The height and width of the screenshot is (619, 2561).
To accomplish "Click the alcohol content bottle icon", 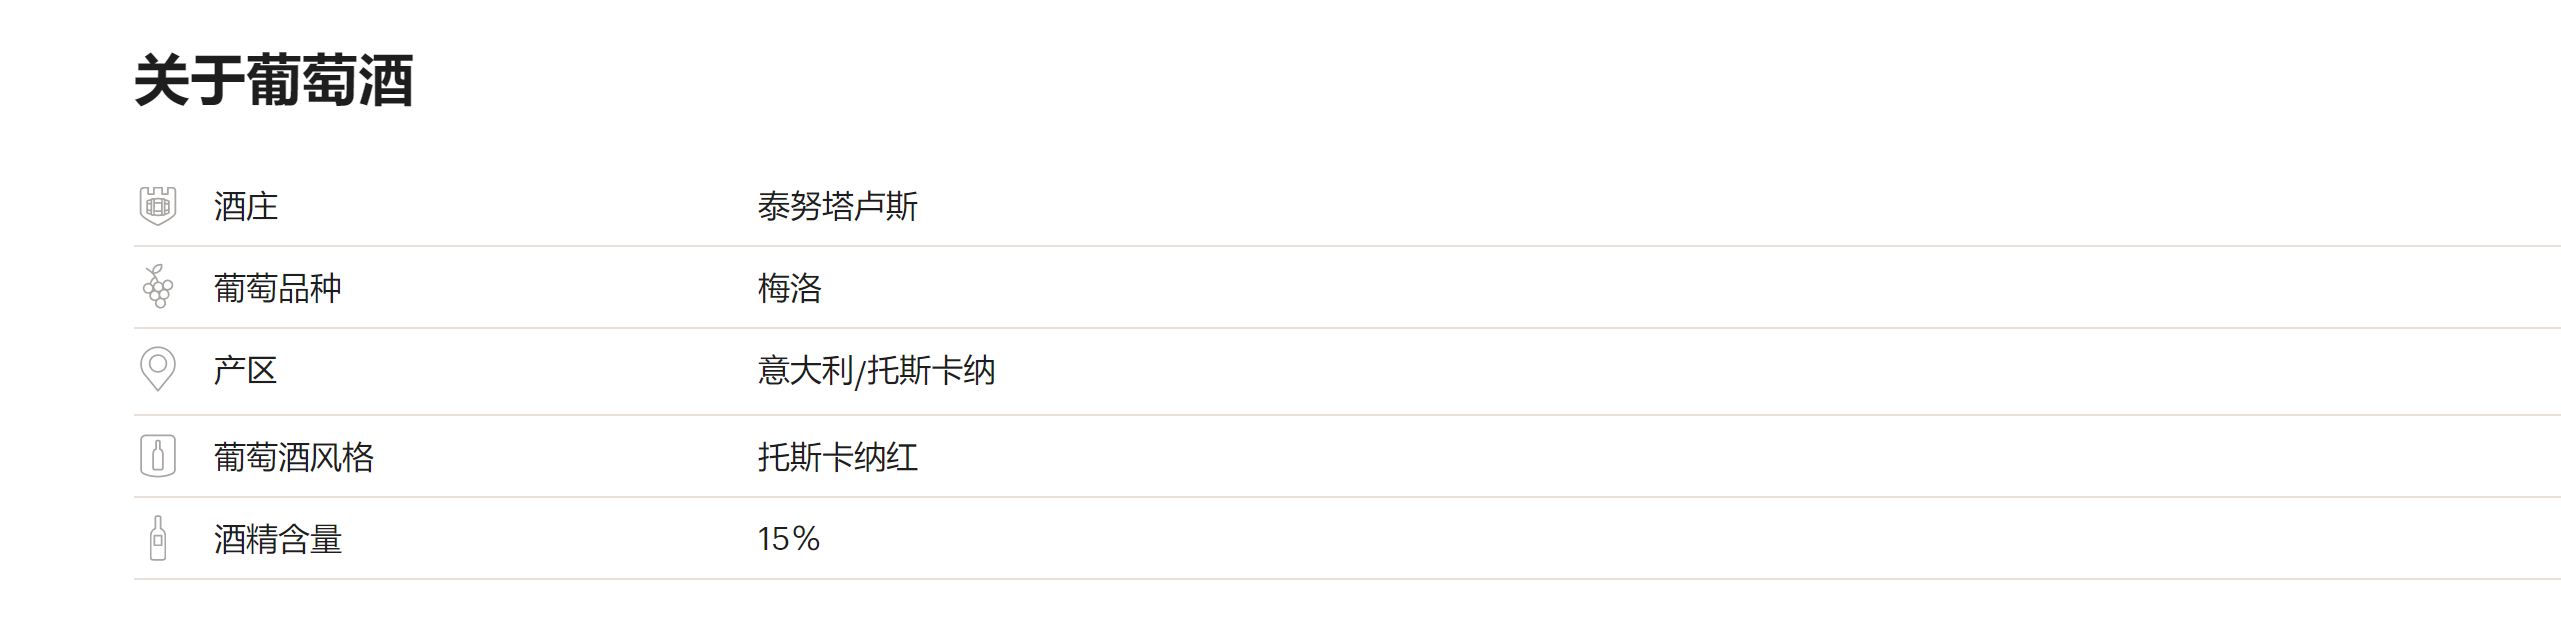I will pyautogui.click(x=157, y=538).
